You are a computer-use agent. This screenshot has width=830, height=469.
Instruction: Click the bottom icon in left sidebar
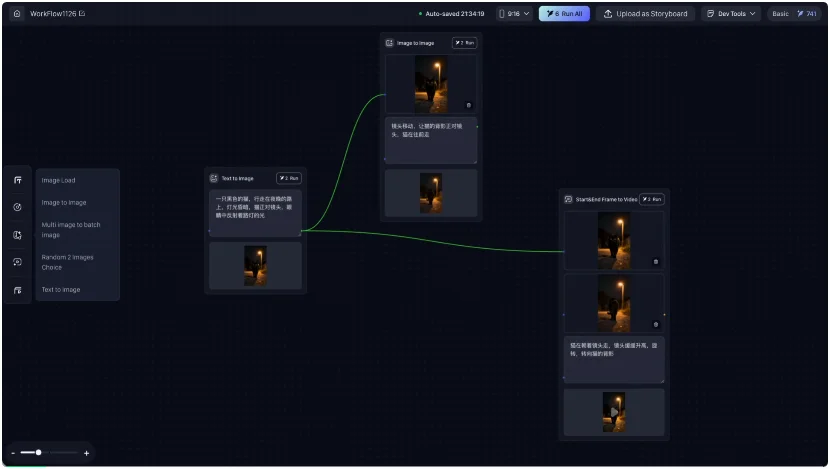[x=17, y=290]
